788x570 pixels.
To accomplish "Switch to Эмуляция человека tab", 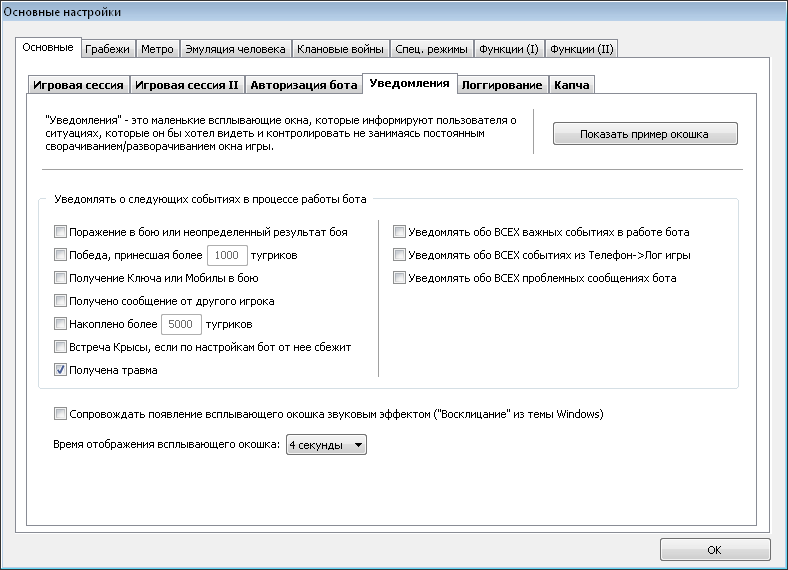I will point(235,49).
